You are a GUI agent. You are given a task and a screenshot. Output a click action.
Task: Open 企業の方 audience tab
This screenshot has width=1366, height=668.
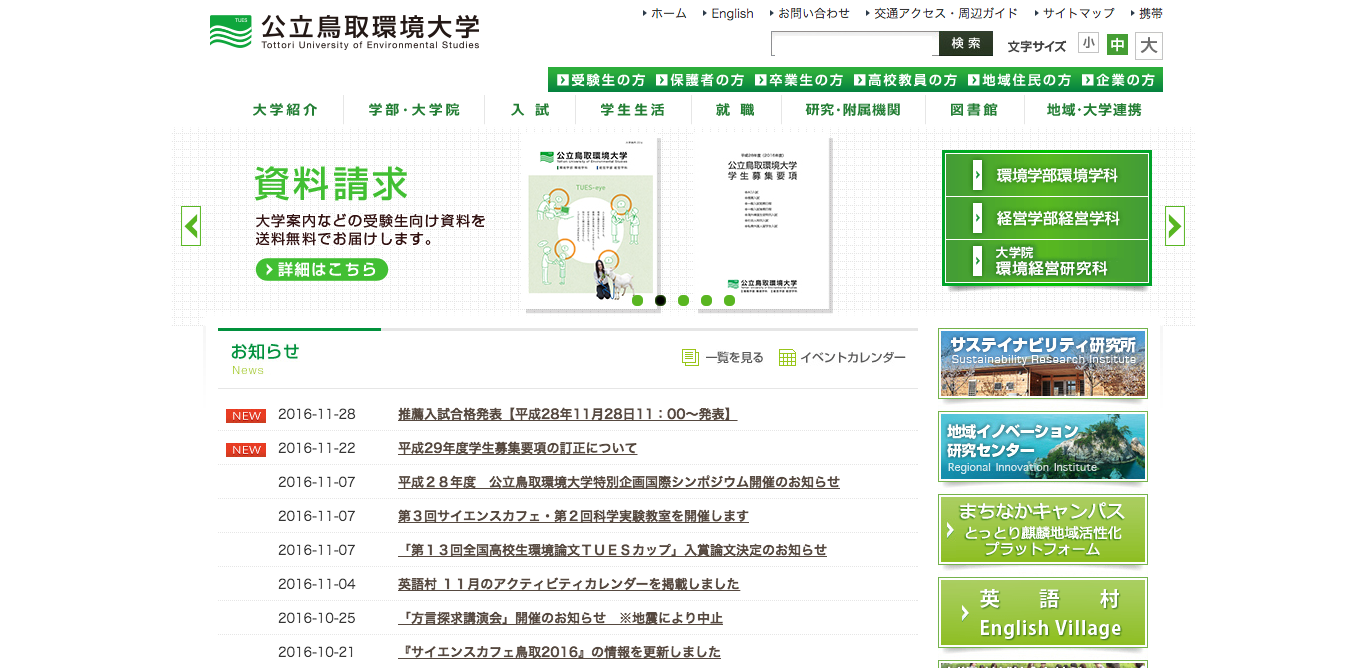coord(1119,80)
